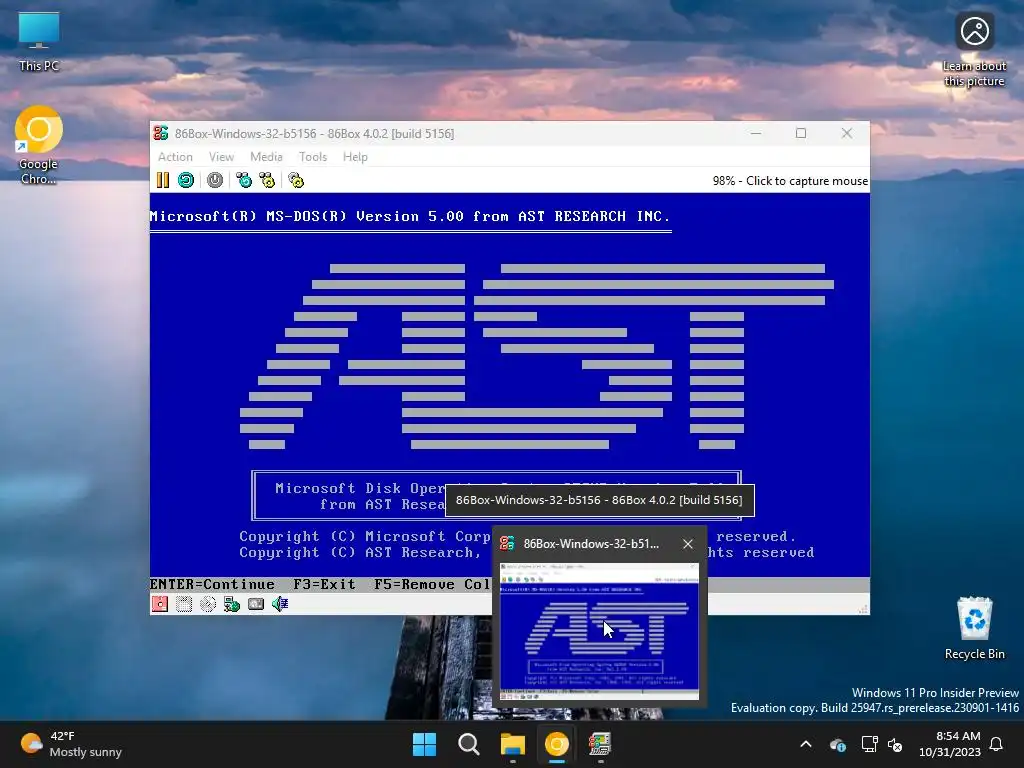Open the View menu
Screen dimensions: 1024x768
(x=221, y=157)
